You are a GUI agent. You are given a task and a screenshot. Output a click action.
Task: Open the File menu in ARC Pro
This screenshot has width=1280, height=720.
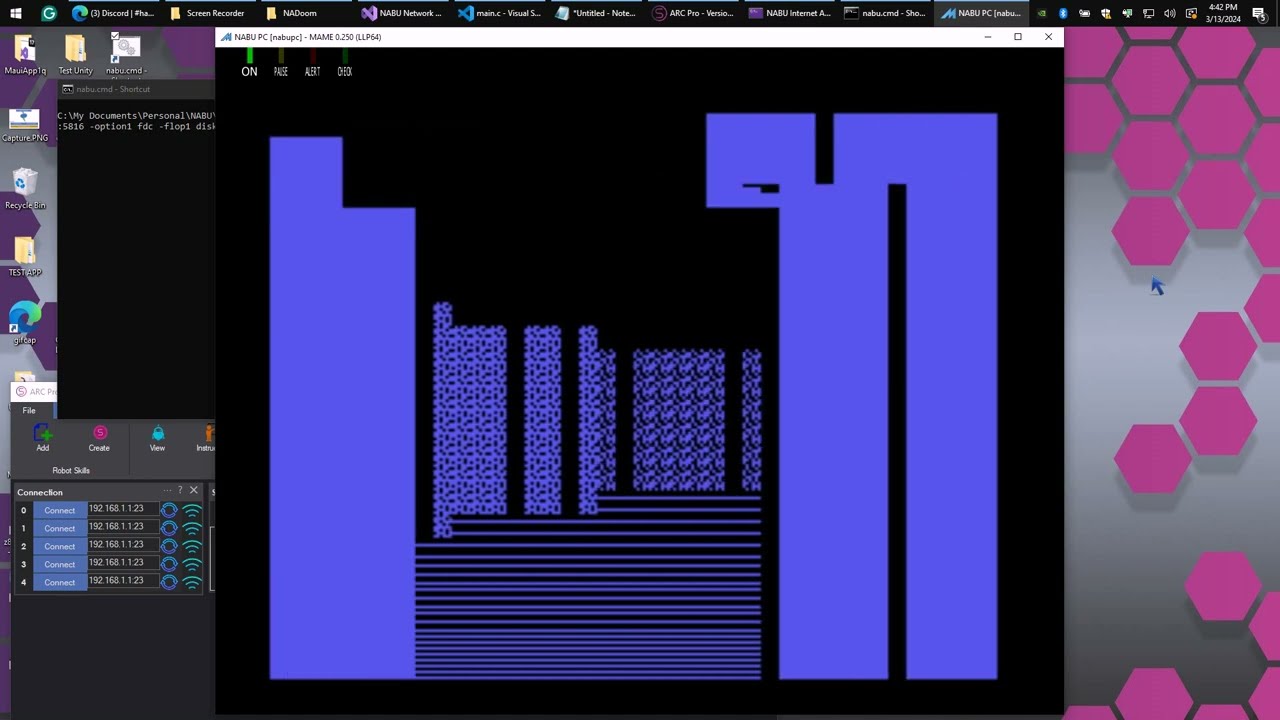29,410
